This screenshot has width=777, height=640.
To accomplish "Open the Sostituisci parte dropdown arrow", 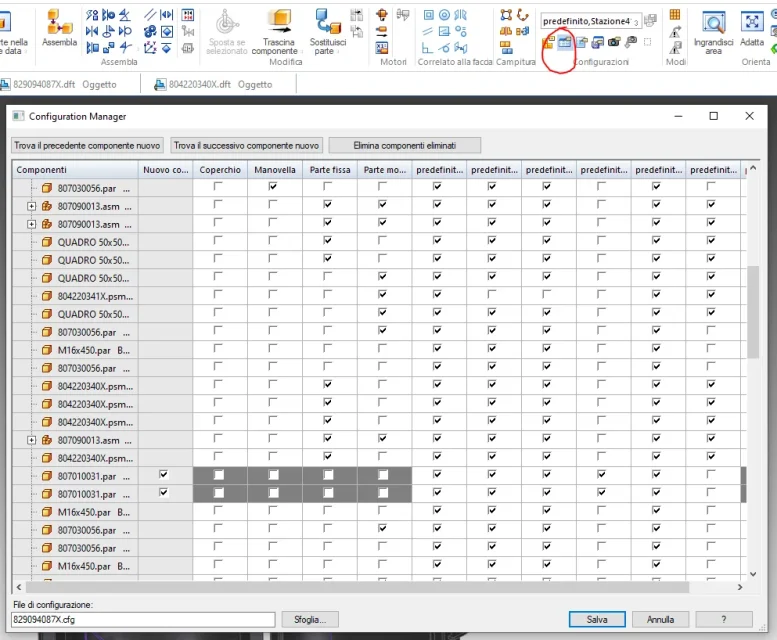I will [338, 52].
